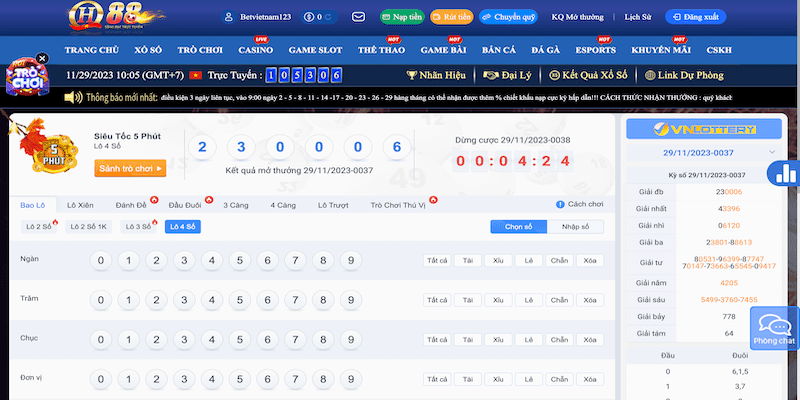Screen dimensions: 800x400
Task: Pick number 5 in the Ngàn row
Action: click(x=239, y=261)
